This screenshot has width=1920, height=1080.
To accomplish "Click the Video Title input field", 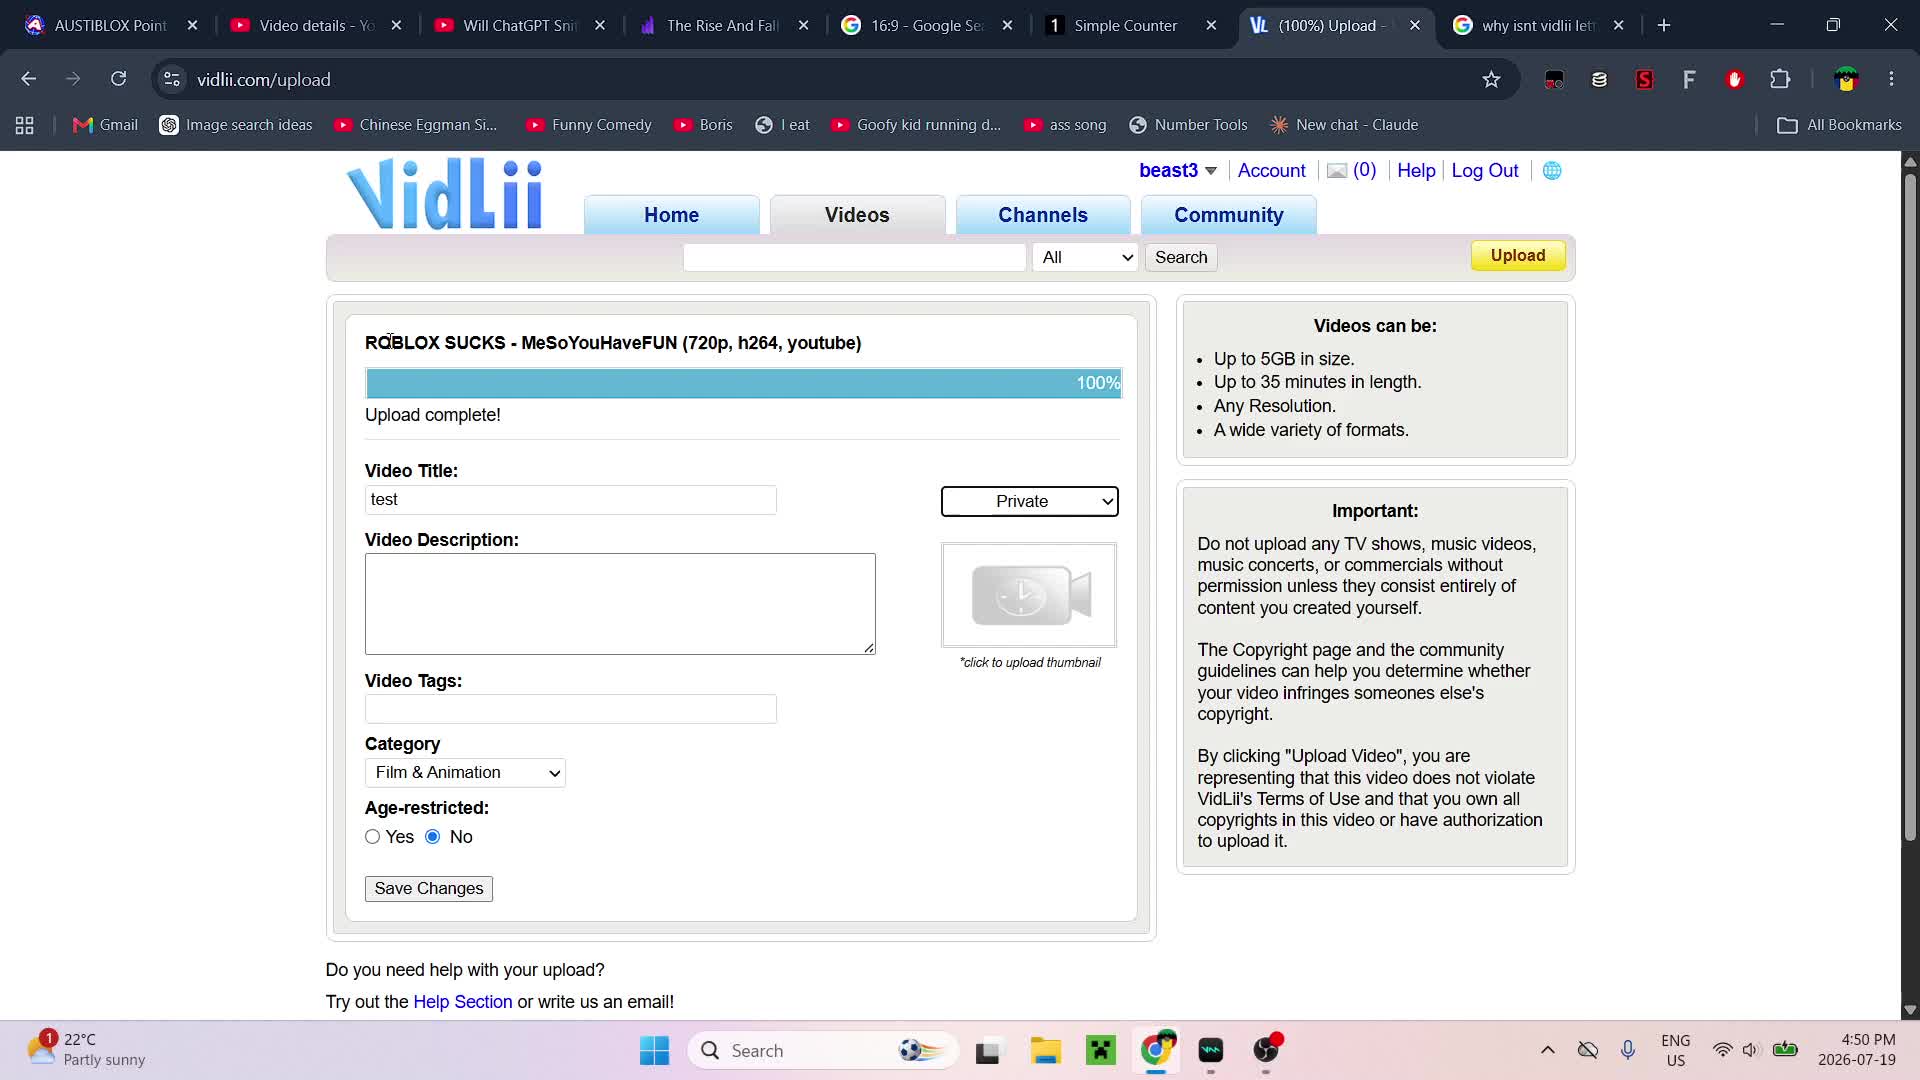I will (570, 500).
